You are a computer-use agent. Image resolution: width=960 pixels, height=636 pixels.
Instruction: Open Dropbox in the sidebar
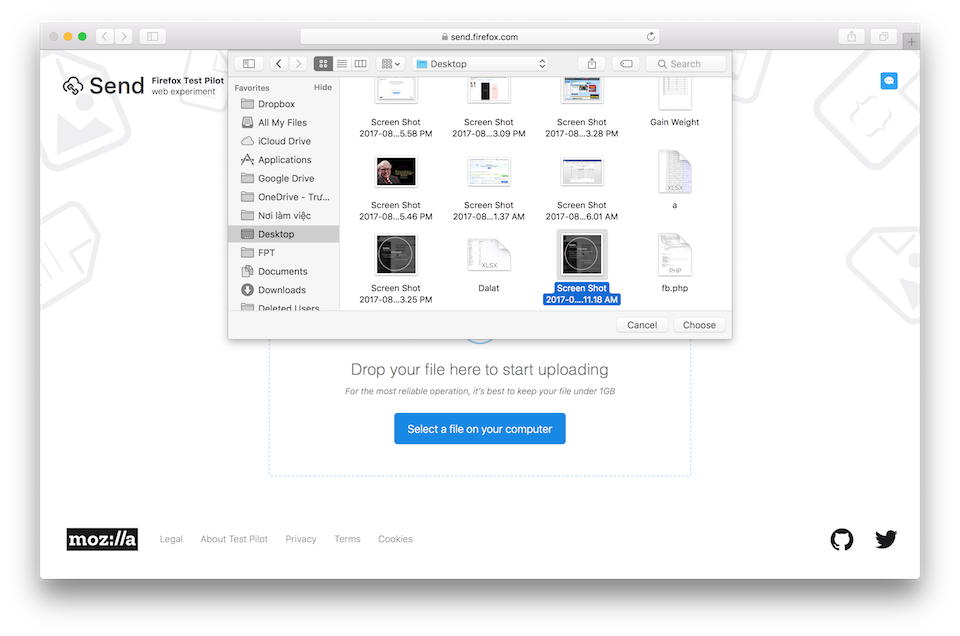click(x=283, y=104)
